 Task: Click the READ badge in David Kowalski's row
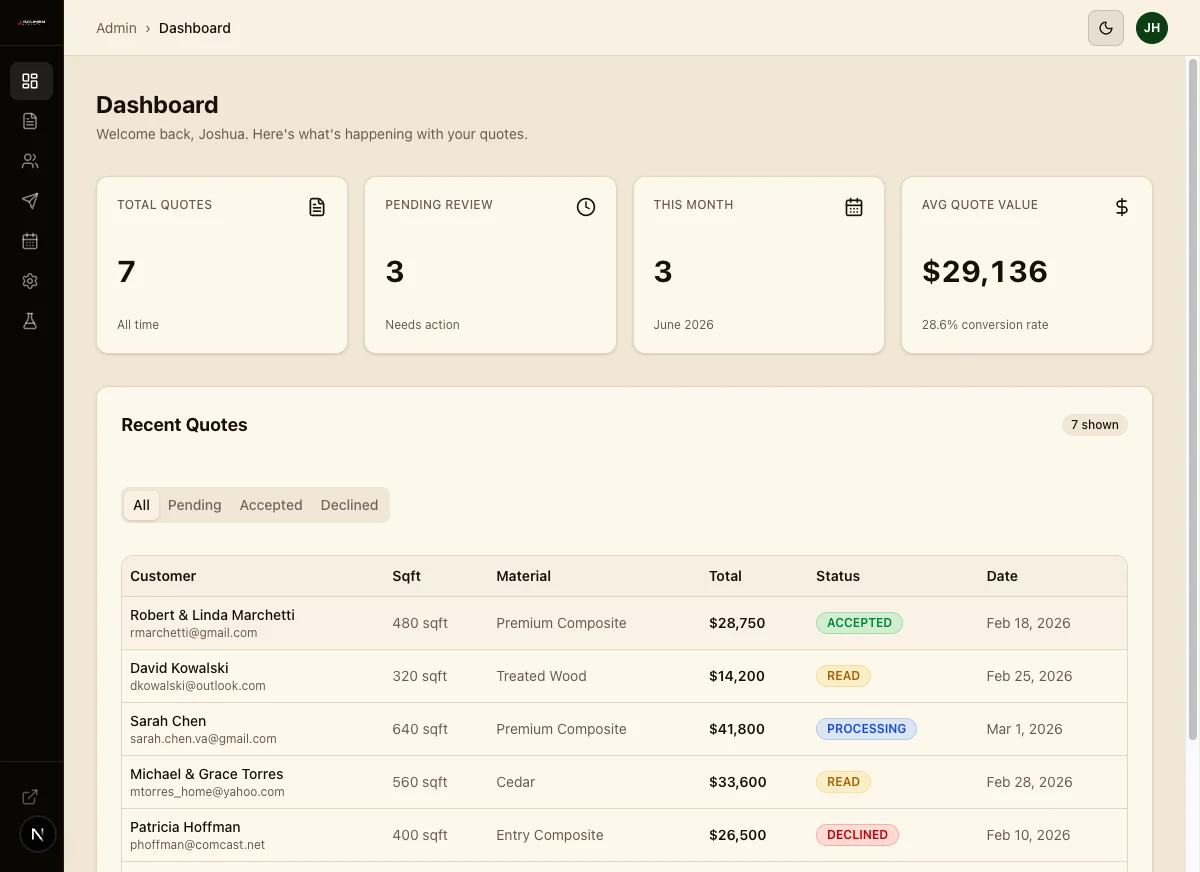click(x=843, y=676)
